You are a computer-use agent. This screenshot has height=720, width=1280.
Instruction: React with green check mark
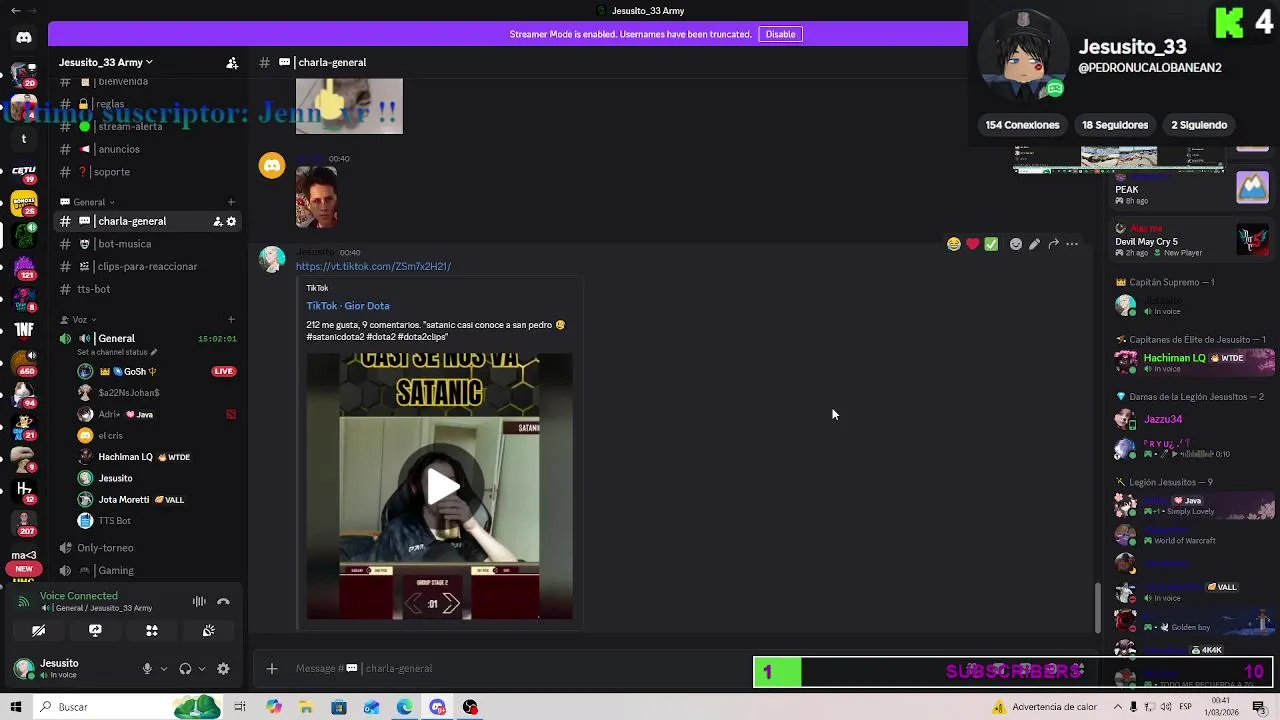coord(991,244)
